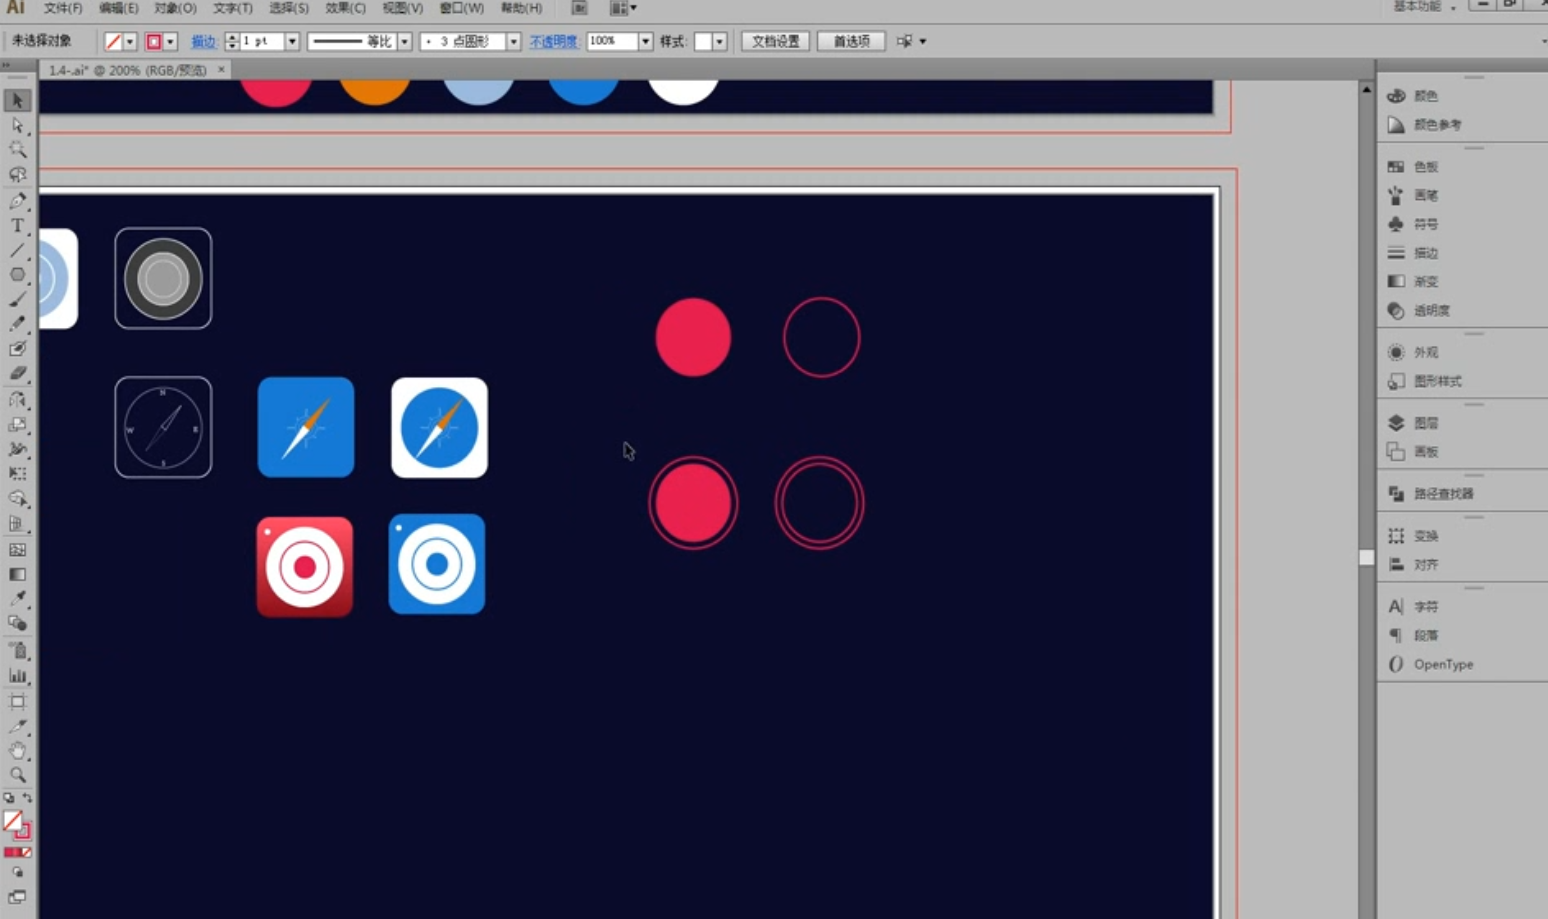Screen dimensions: 1548x919
Task: Click the 首选项 button
Action: click(x=852, y=42)
